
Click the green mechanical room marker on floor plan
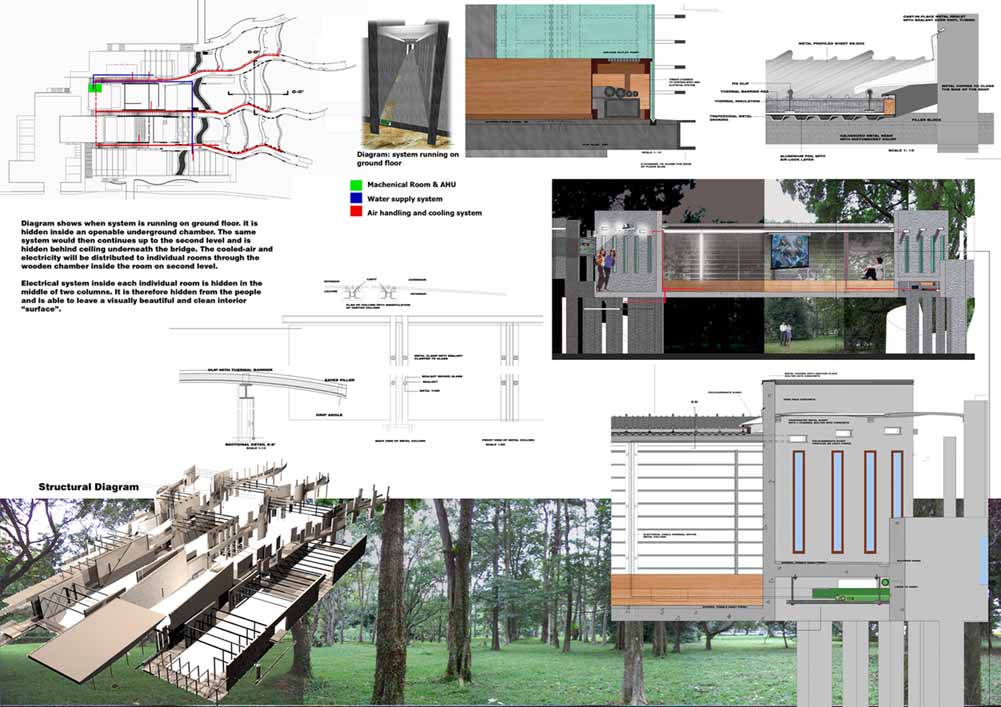coord(95,88)
